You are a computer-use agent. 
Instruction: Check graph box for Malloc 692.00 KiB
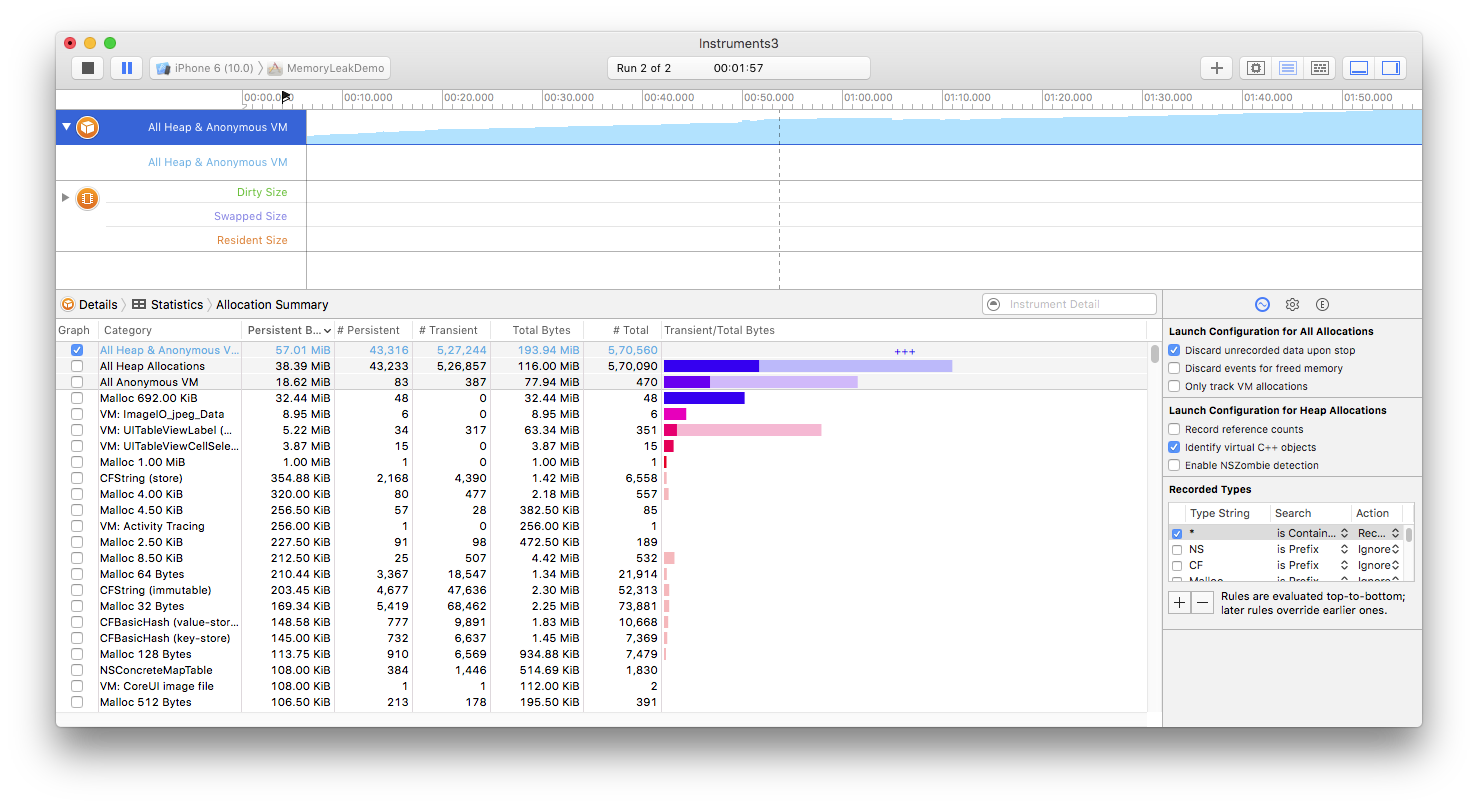click(x=77, y=398)
